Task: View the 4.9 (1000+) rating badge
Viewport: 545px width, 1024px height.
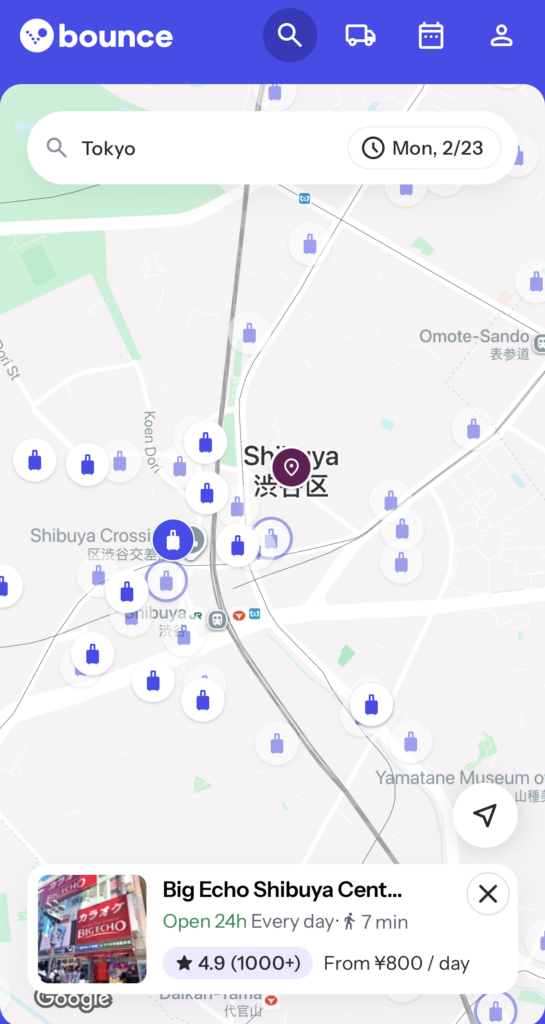Action: (x=238, y=963)
